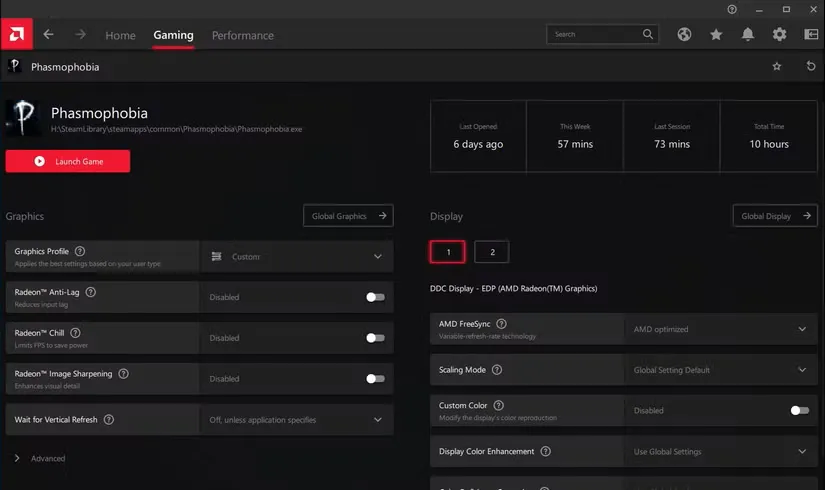This screenshot has height=490, width=825.
Task: Open settings gear icon
Action: point(779,34)
